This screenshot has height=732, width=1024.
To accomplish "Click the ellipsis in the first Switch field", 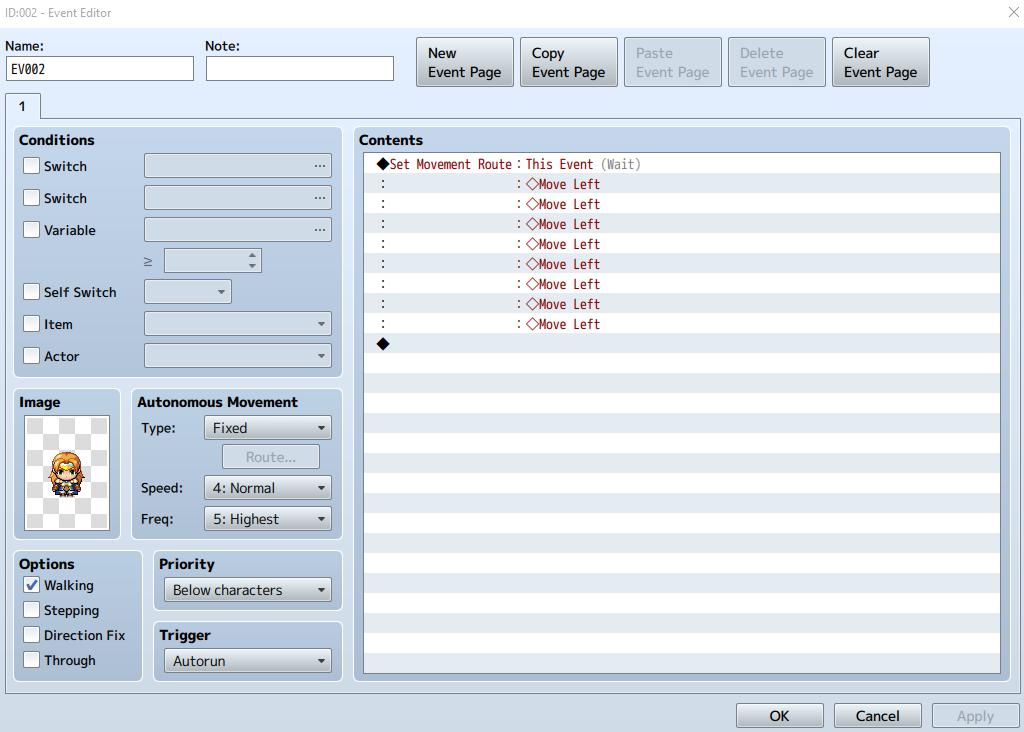I will point(319,166).
